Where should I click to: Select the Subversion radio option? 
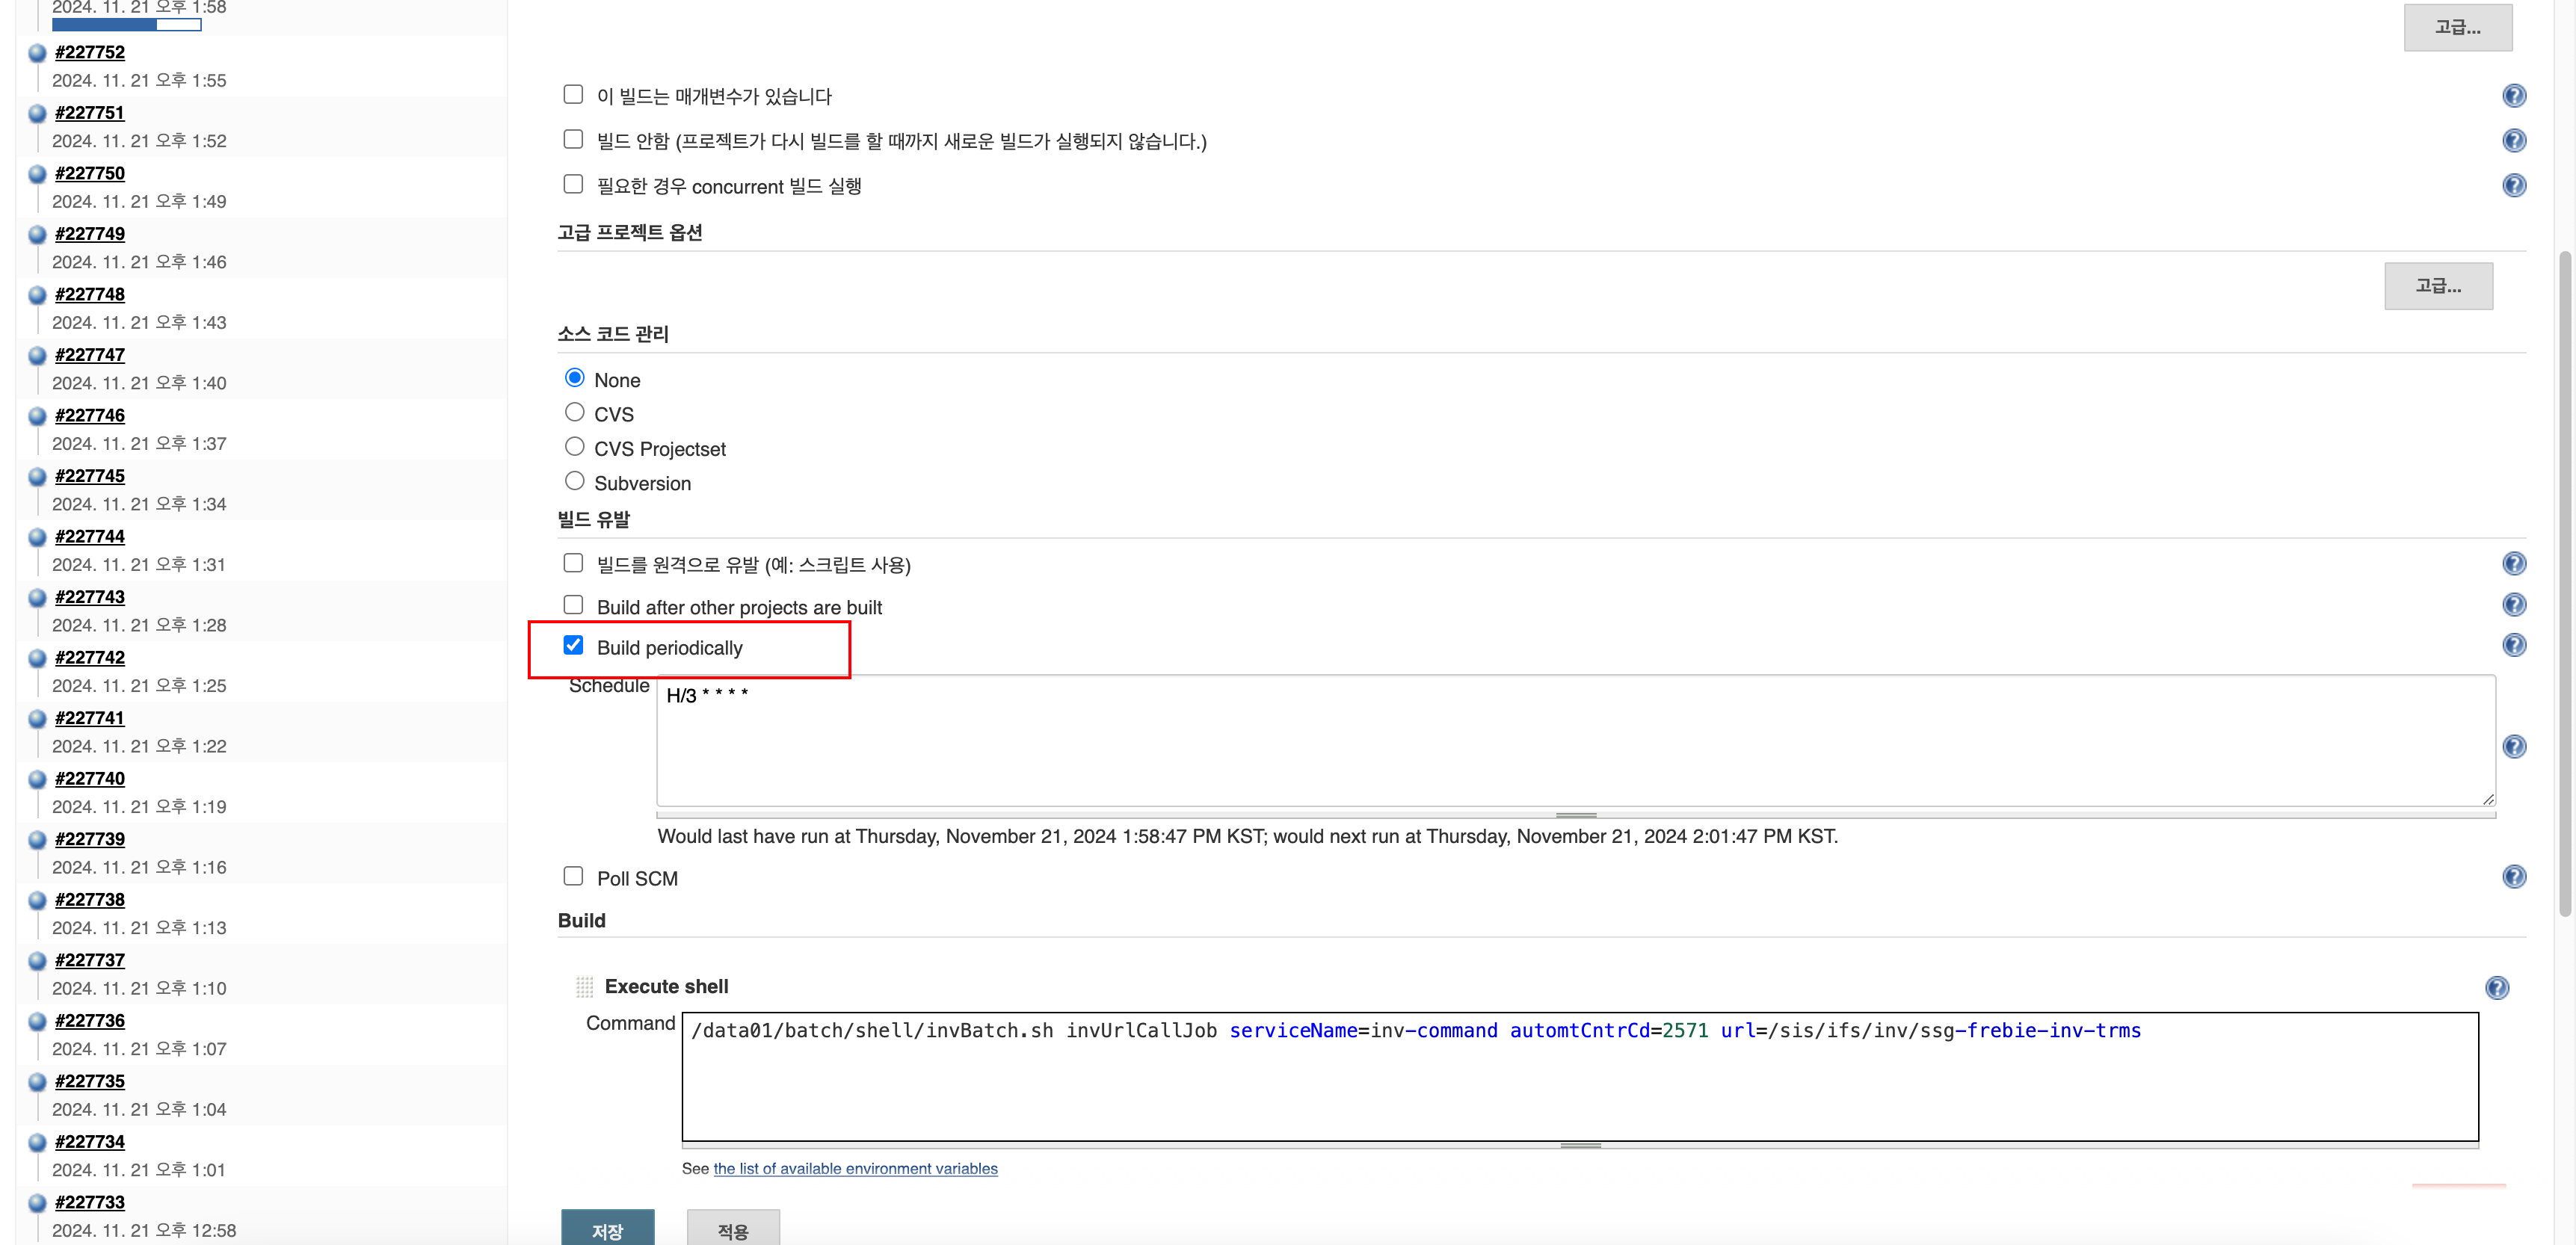574,482
